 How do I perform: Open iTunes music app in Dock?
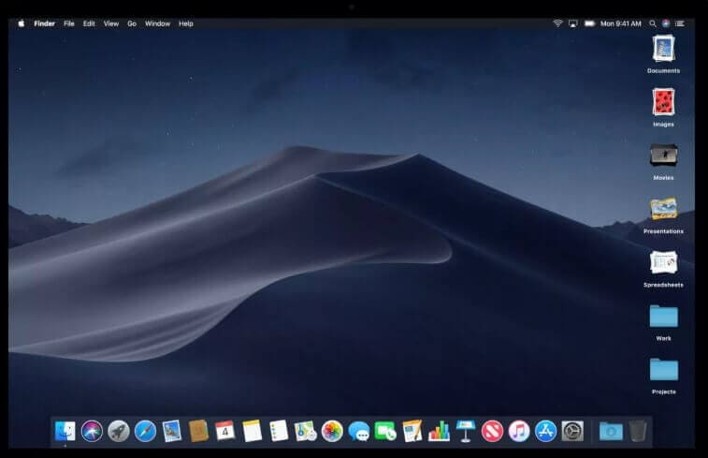tap(519, 431)
